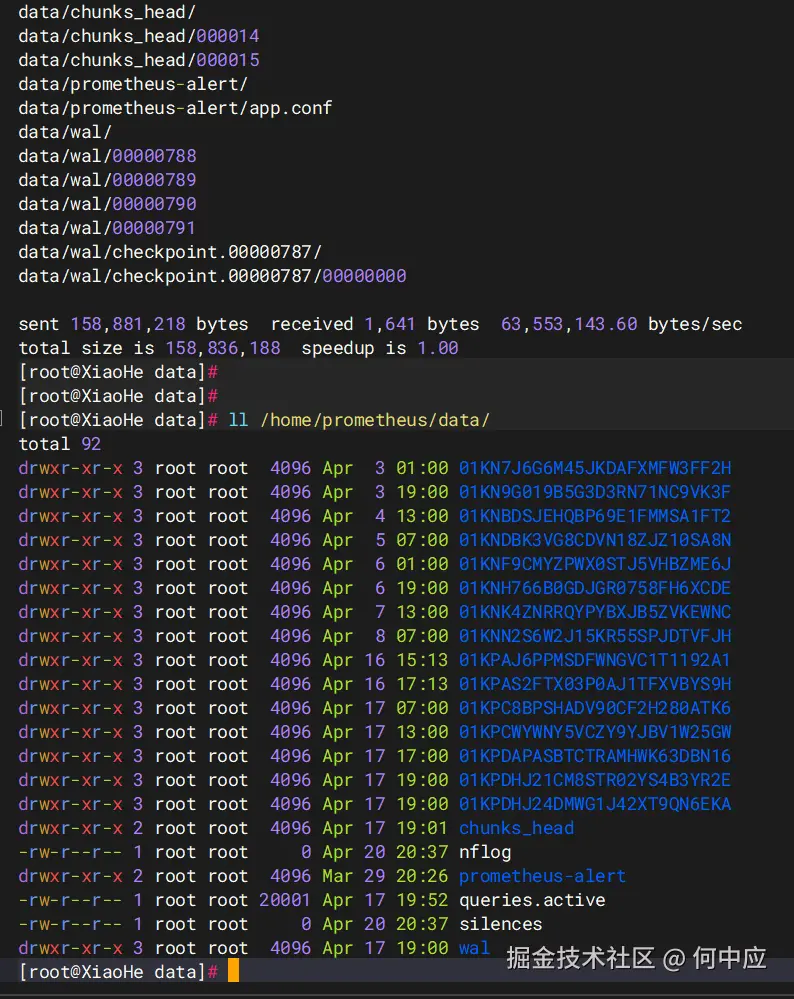This screenshot has width=794, height=999.
Task: Click the chunks_head directory name in listing
Action: coord(516,828)
